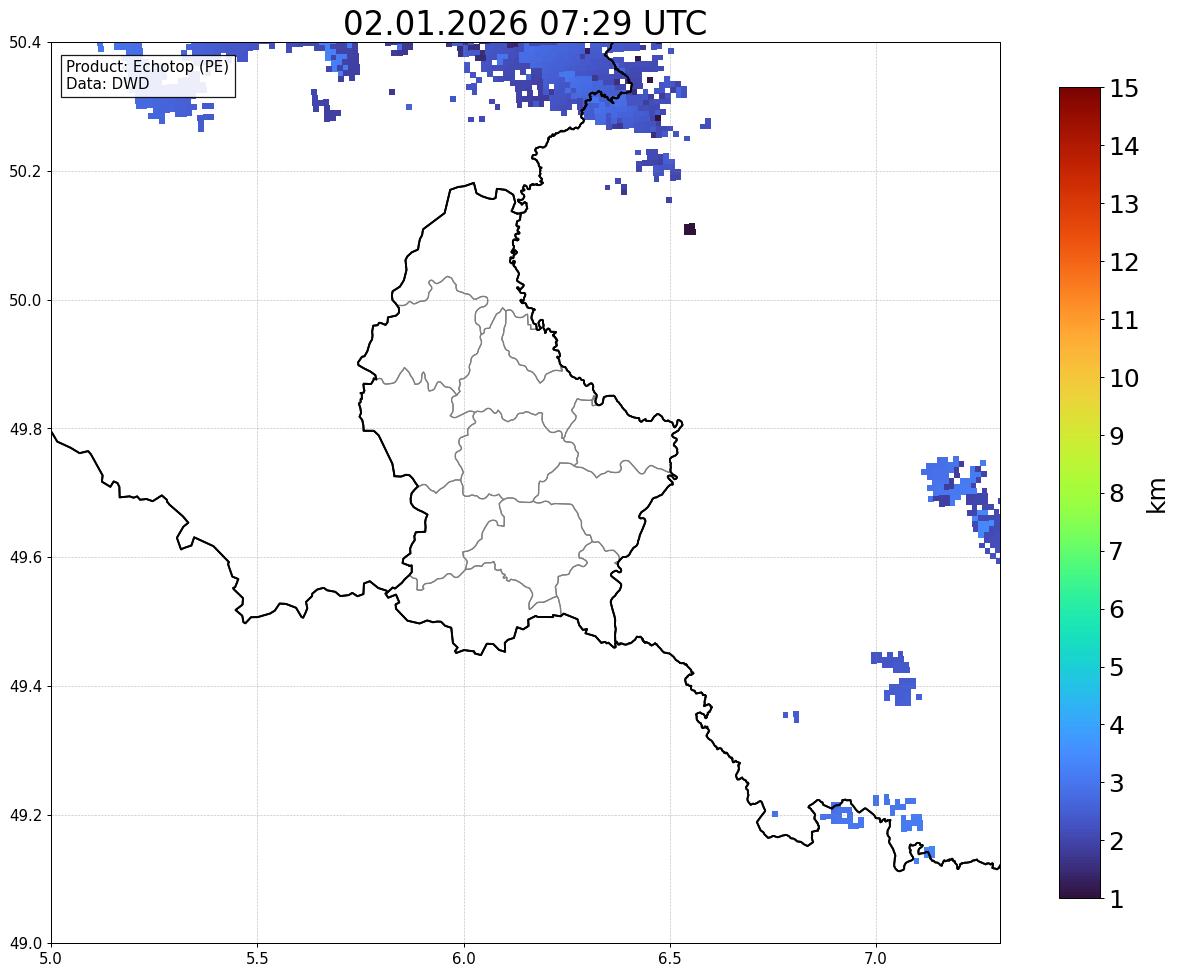
Task: Click the colorbar tick label 5
Action: tap(1117, 666)
